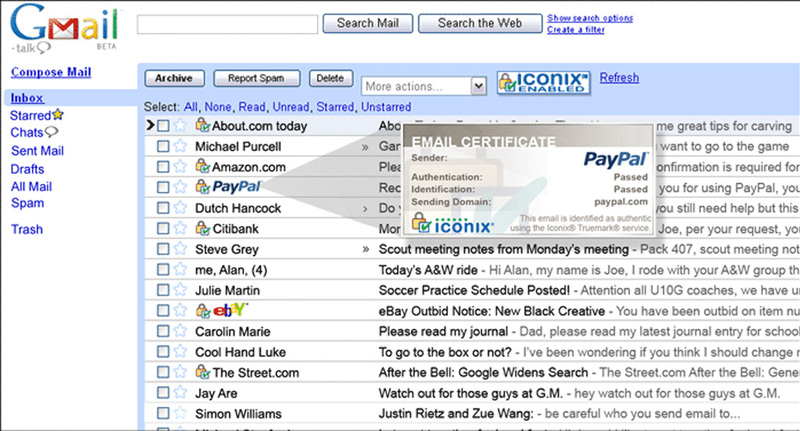This screenshot has height=431, width=800.
Task: Star the Steve Grey email
Action: (180, 249)
